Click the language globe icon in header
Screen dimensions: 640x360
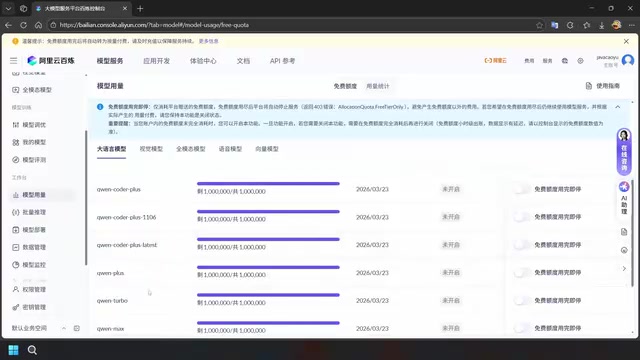[x=565, y=61]
